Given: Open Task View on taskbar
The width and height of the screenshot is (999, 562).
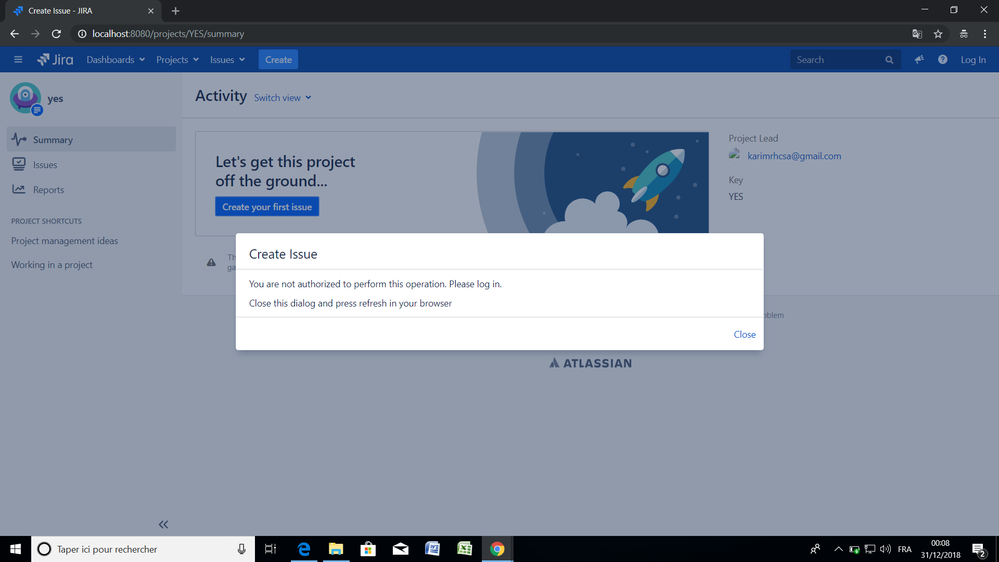Looking at the screenshot, I should point(270,549).
